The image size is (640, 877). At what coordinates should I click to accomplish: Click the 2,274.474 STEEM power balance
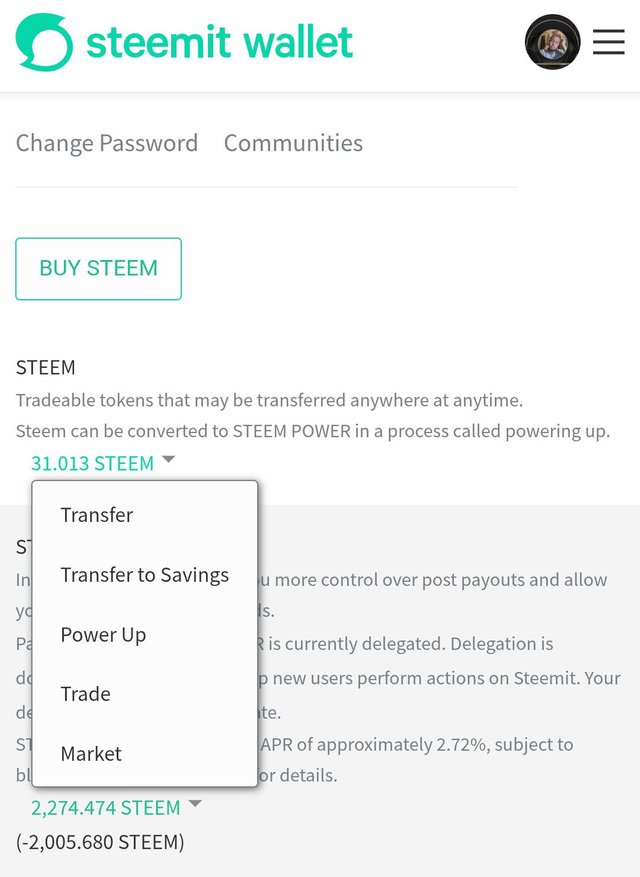pos(106,808)
